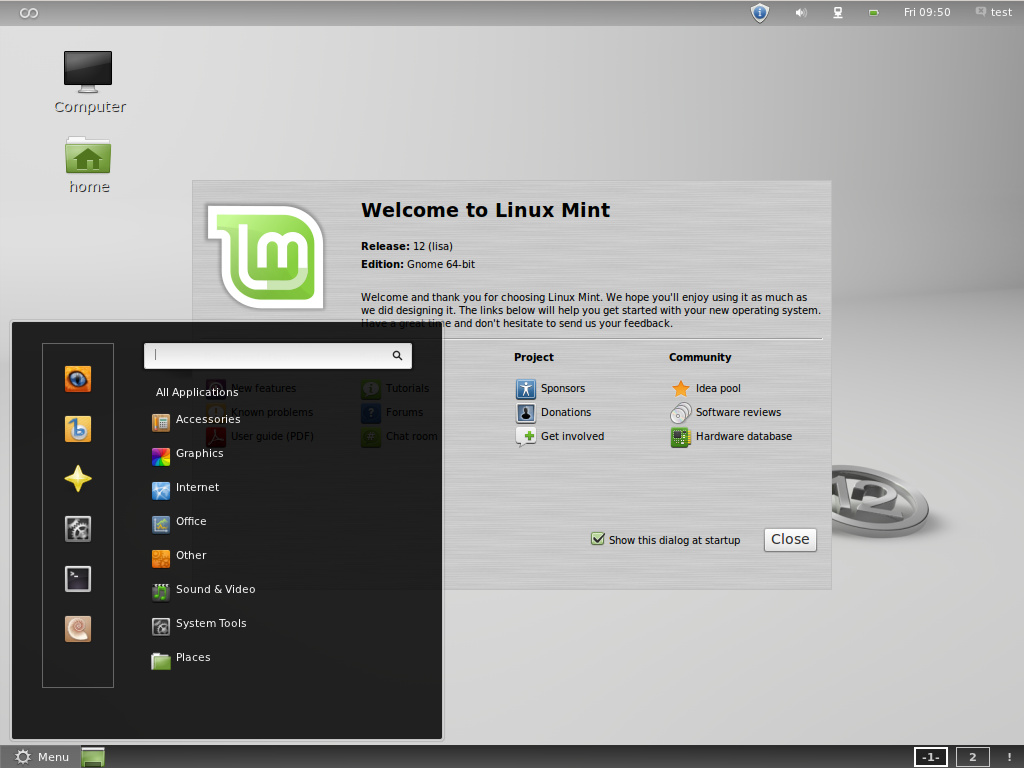Select the Internet category
The image size is (1024, 768).
coord(185,489)
